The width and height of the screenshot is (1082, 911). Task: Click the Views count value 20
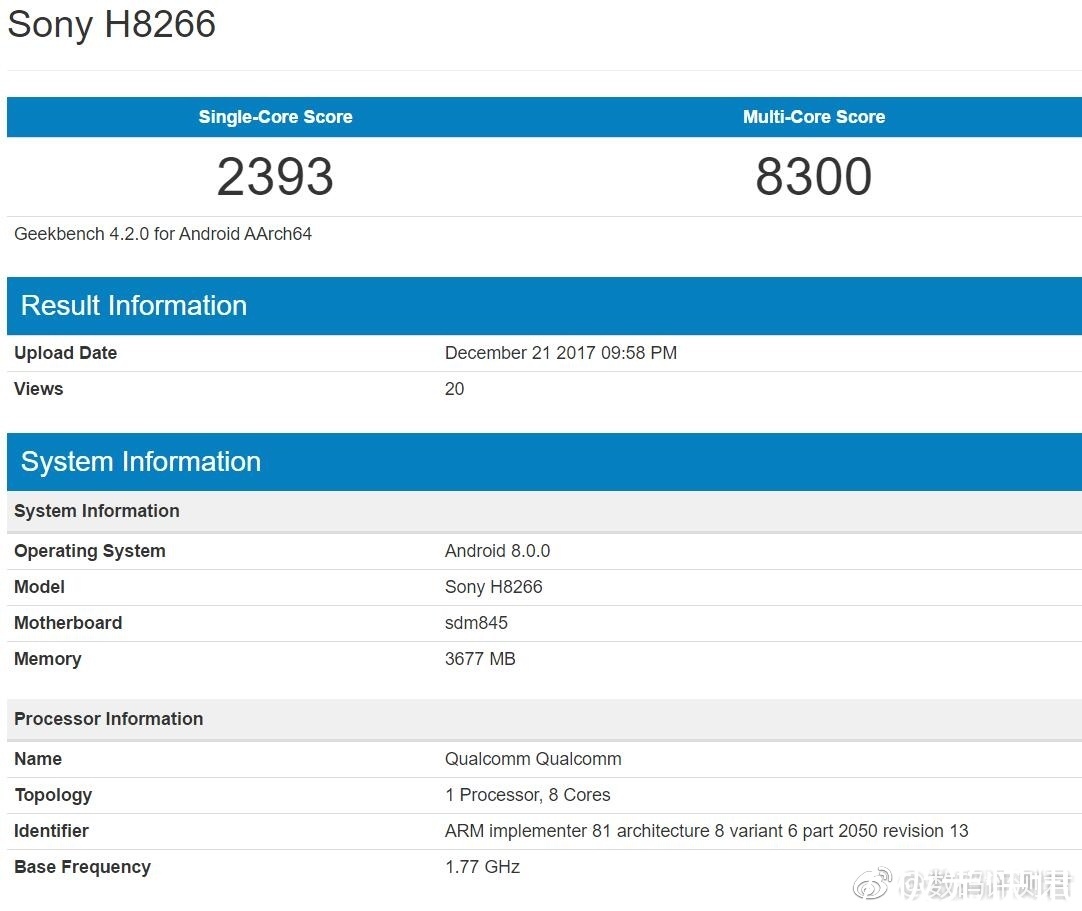(x=454, y=389)
